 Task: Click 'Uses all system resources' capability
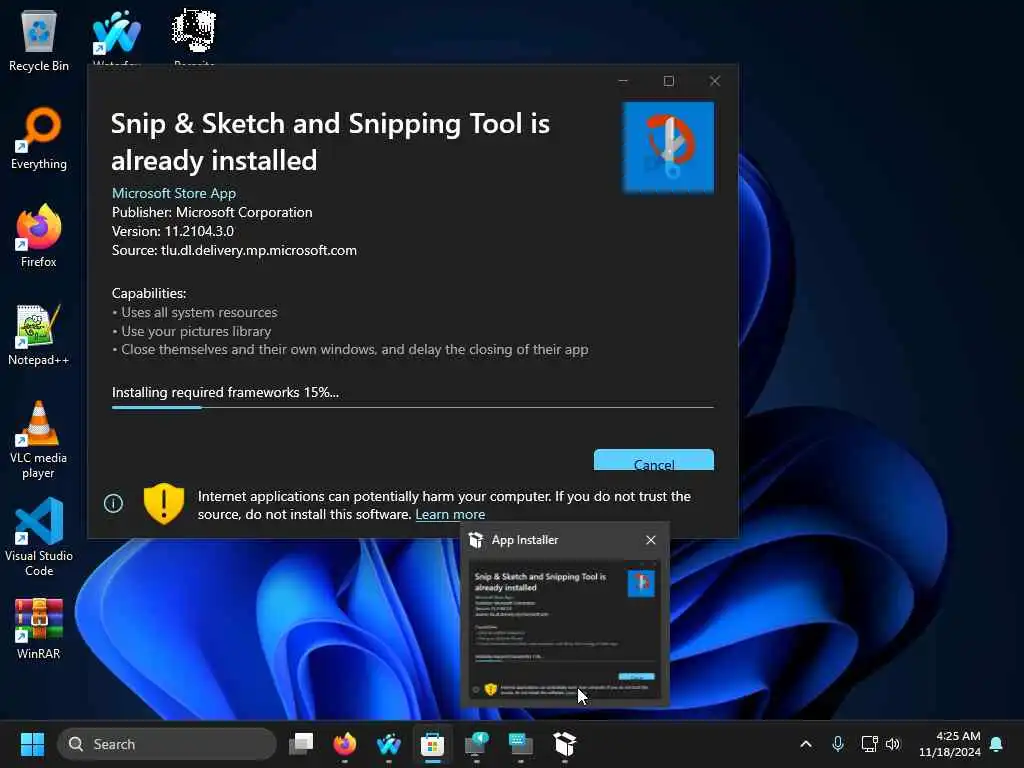199,312
